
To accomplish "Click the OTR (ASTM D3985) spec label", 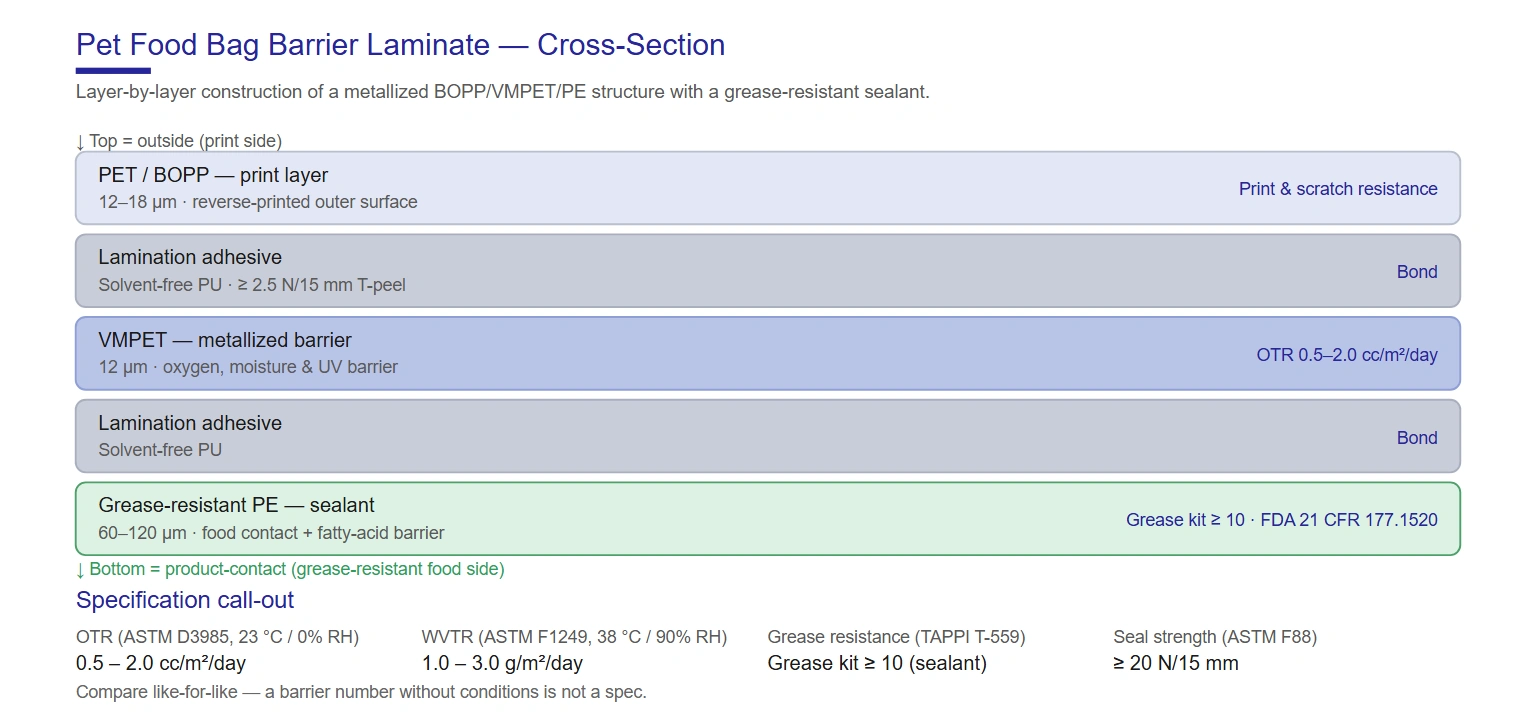I will click(x=217, y=637).
